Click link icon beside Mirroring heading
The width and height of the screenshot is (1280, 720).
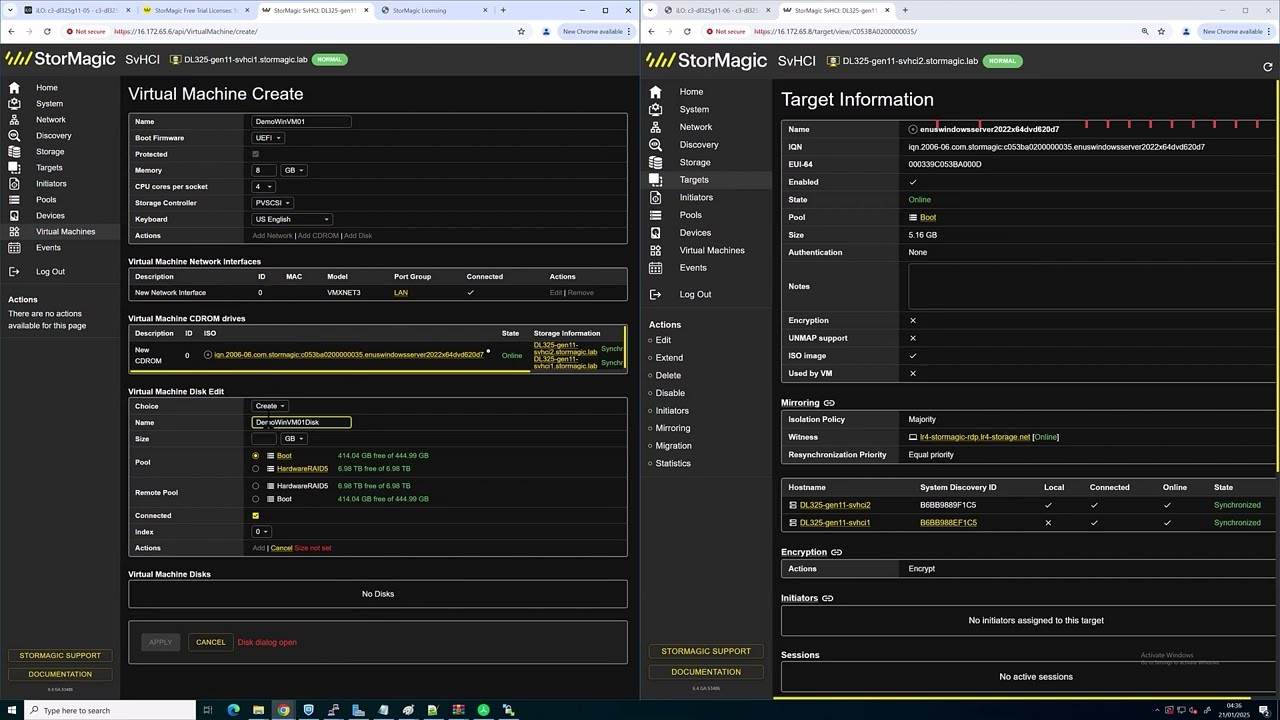[x=829, y=403]
